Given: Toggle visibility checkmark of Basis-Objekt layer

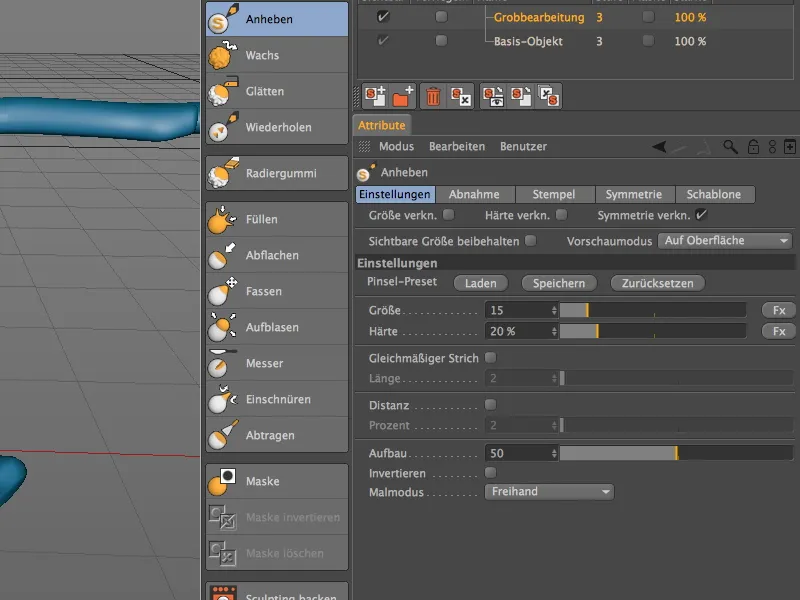Looking at the screenshot, I should [x=383, y=40].
